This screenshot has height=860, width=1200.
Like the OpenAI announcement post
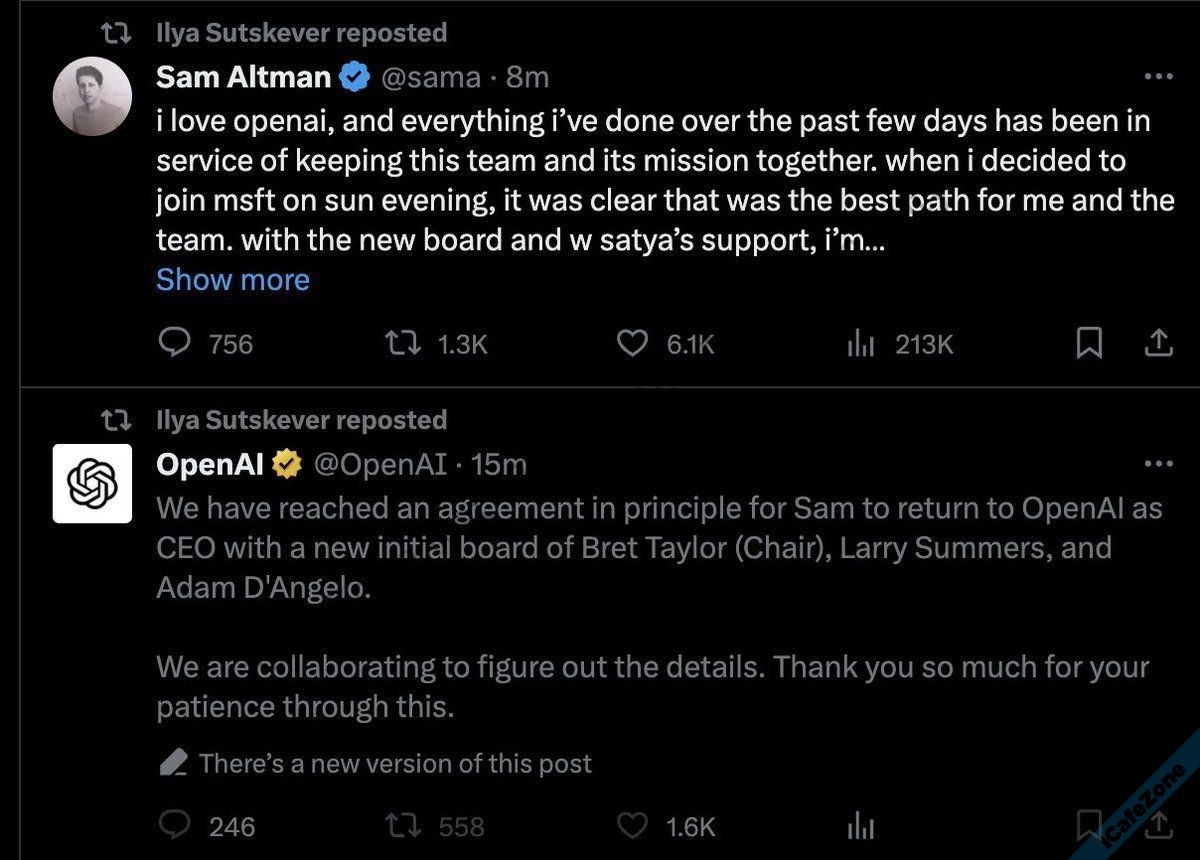point(632,826)
